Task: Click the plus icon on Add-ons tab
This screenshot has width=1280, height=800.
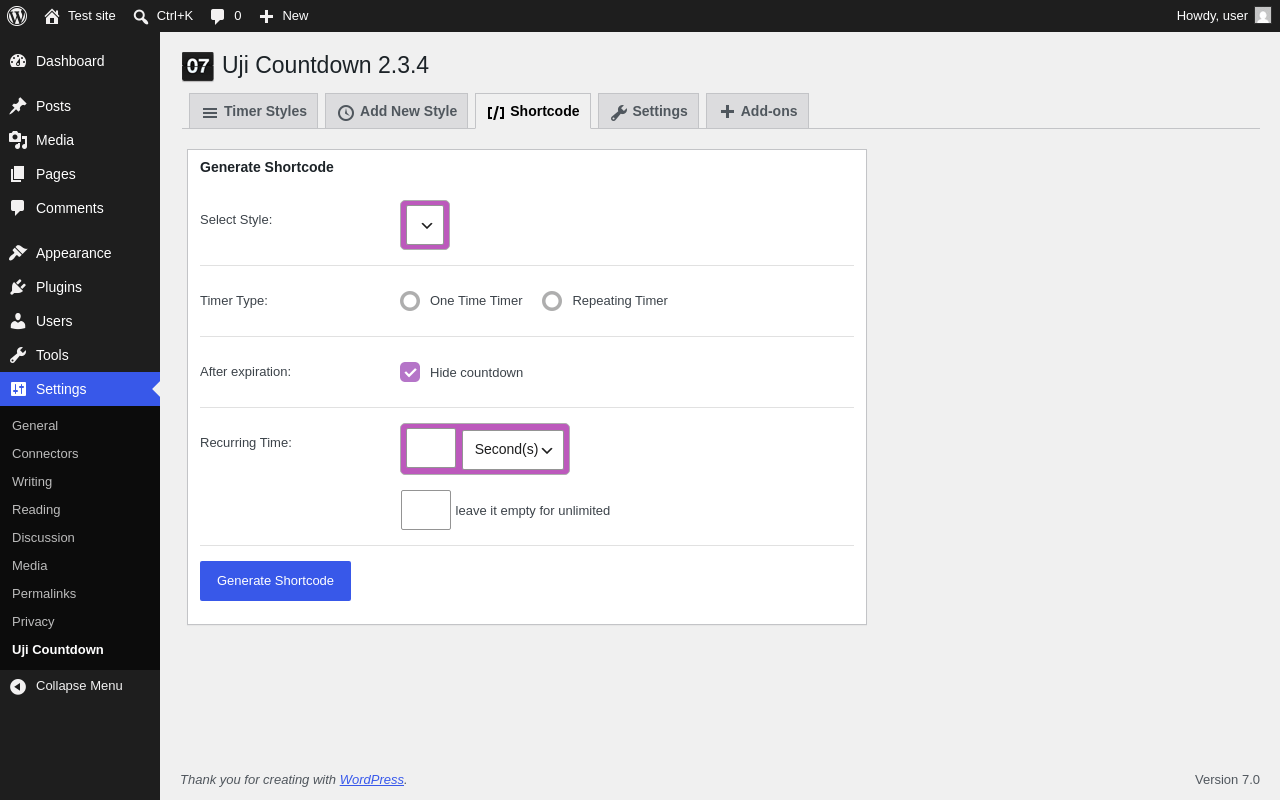Action: [727, 112]
